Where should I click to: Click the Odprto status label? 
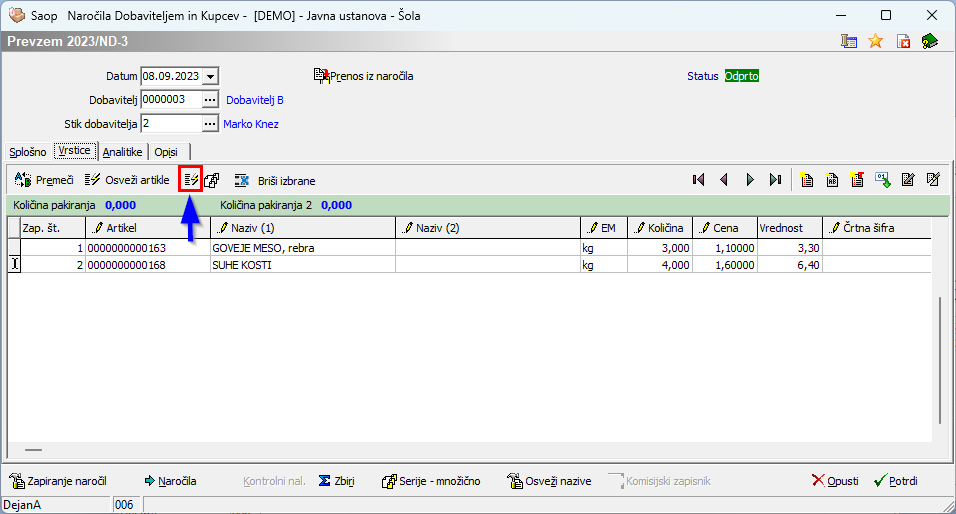tap(741, 76)
